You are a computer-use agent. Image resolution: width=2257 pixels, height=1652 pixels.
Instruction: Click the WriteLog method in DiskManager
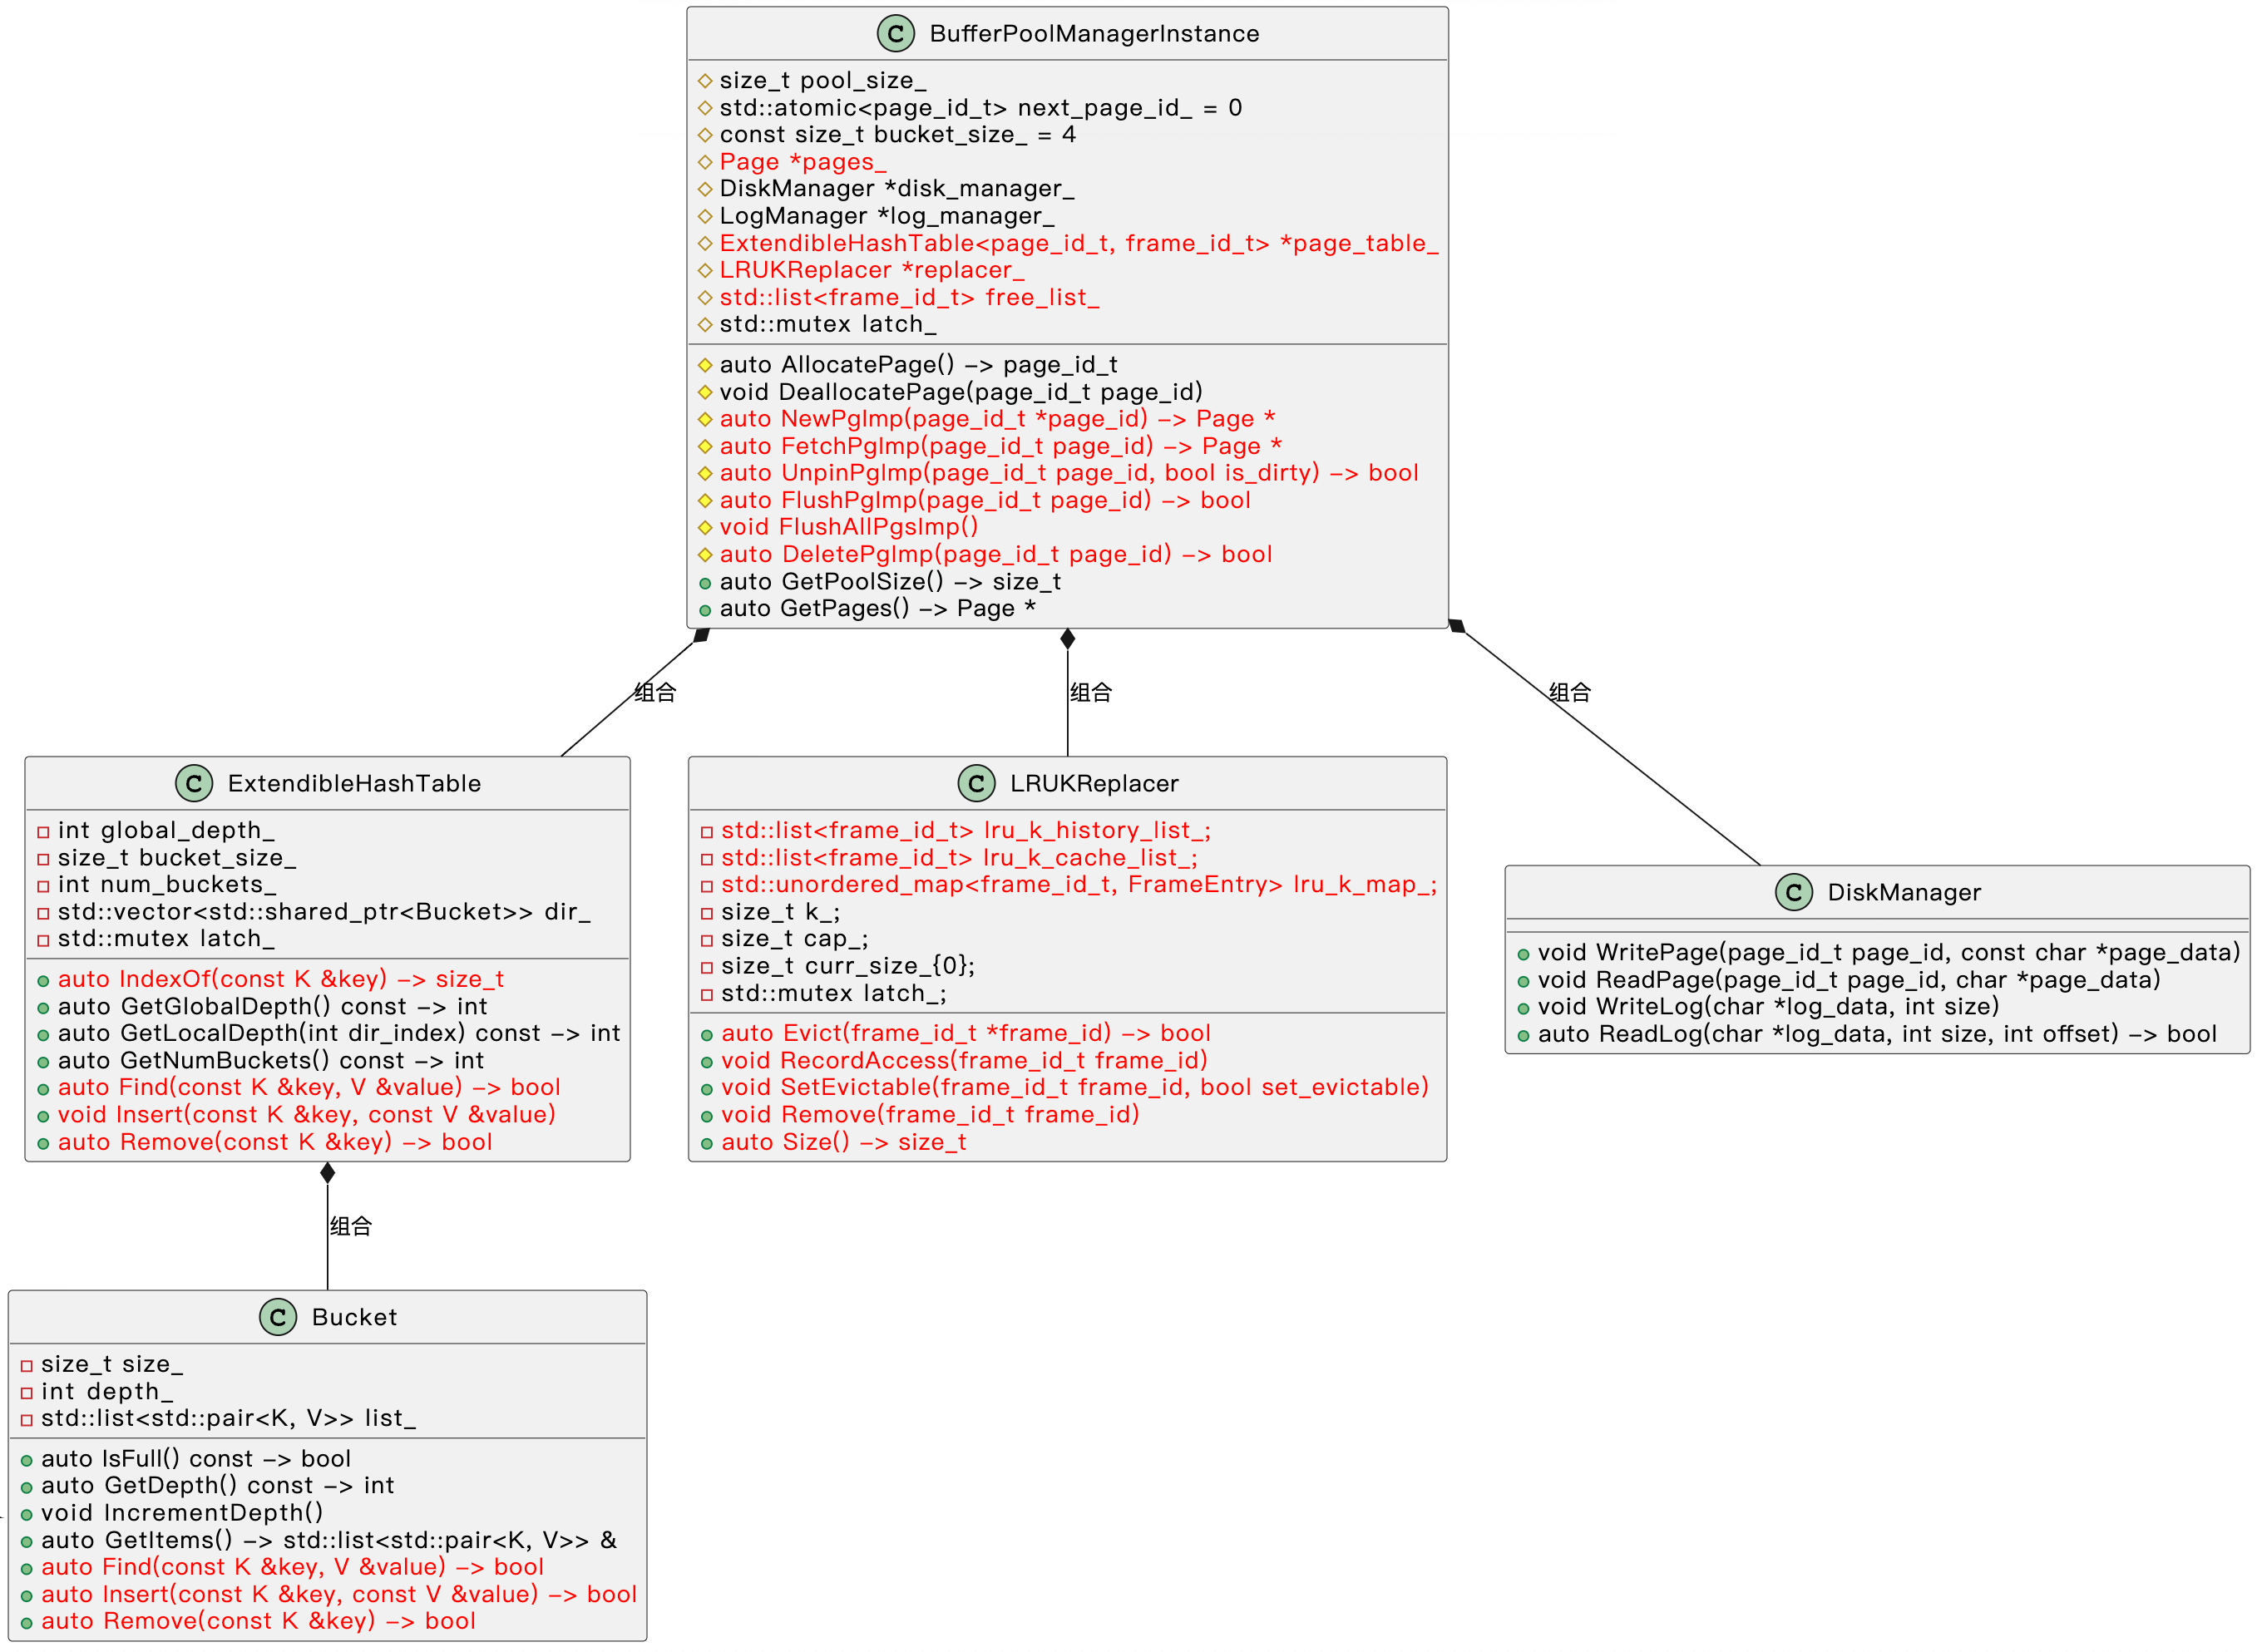click(x=1768, y=1007)
